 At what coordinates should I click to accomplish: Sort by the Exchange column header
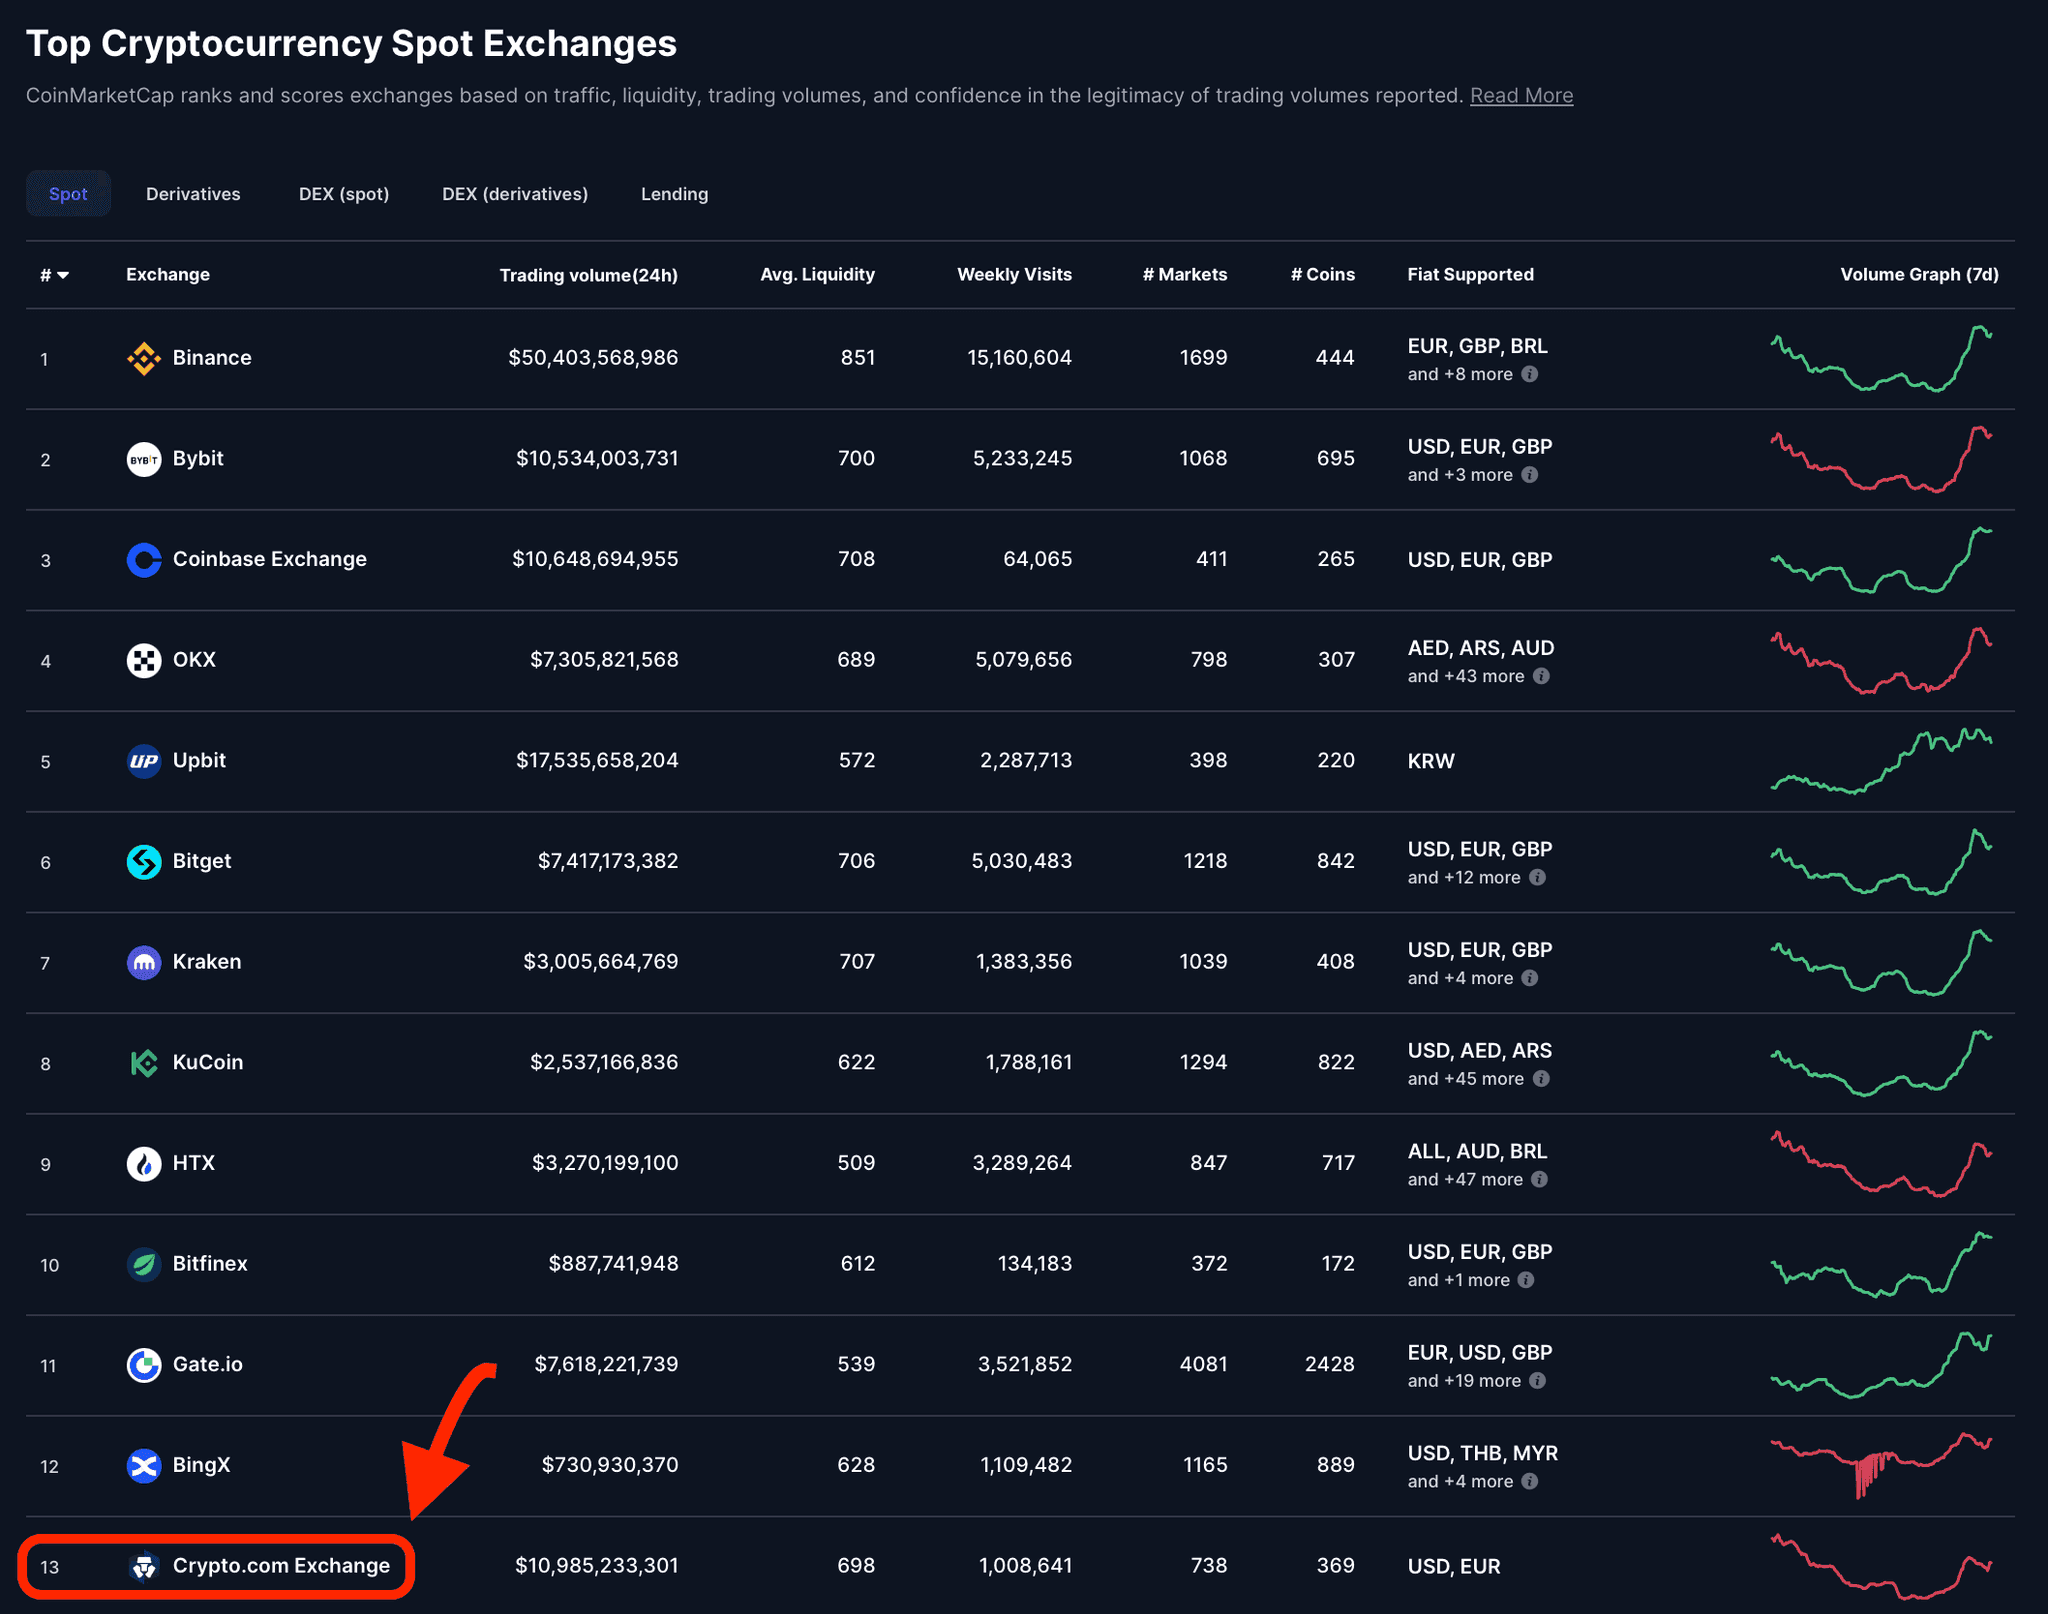168,274
